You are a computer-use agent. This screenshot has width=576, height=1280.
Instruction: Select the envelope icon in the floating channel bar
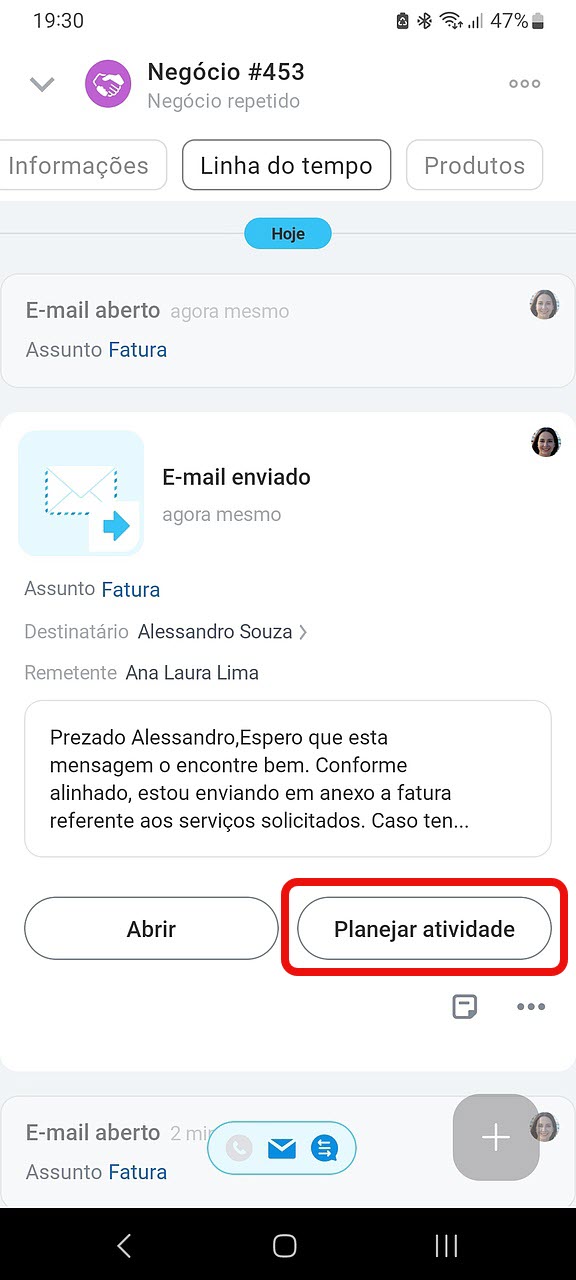point(282,1149)
